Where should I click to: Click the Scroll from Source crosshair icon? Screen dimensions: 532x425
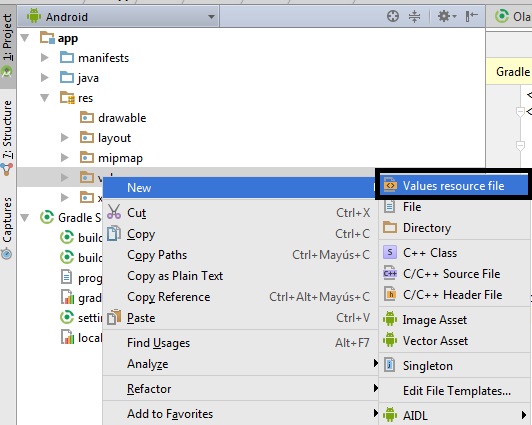click(x=393, y=16)
